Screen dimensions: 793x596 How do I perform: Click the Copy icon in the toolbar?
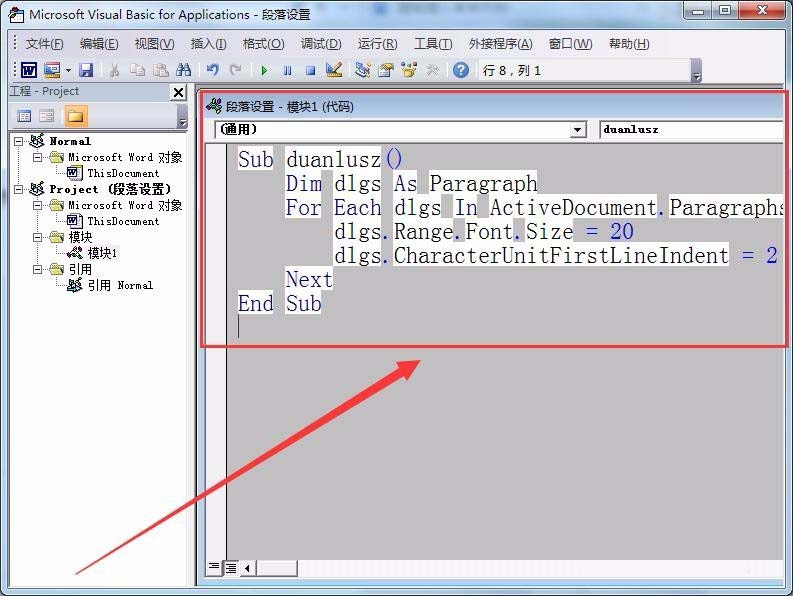pyautogui.click(x=137, y=70)
